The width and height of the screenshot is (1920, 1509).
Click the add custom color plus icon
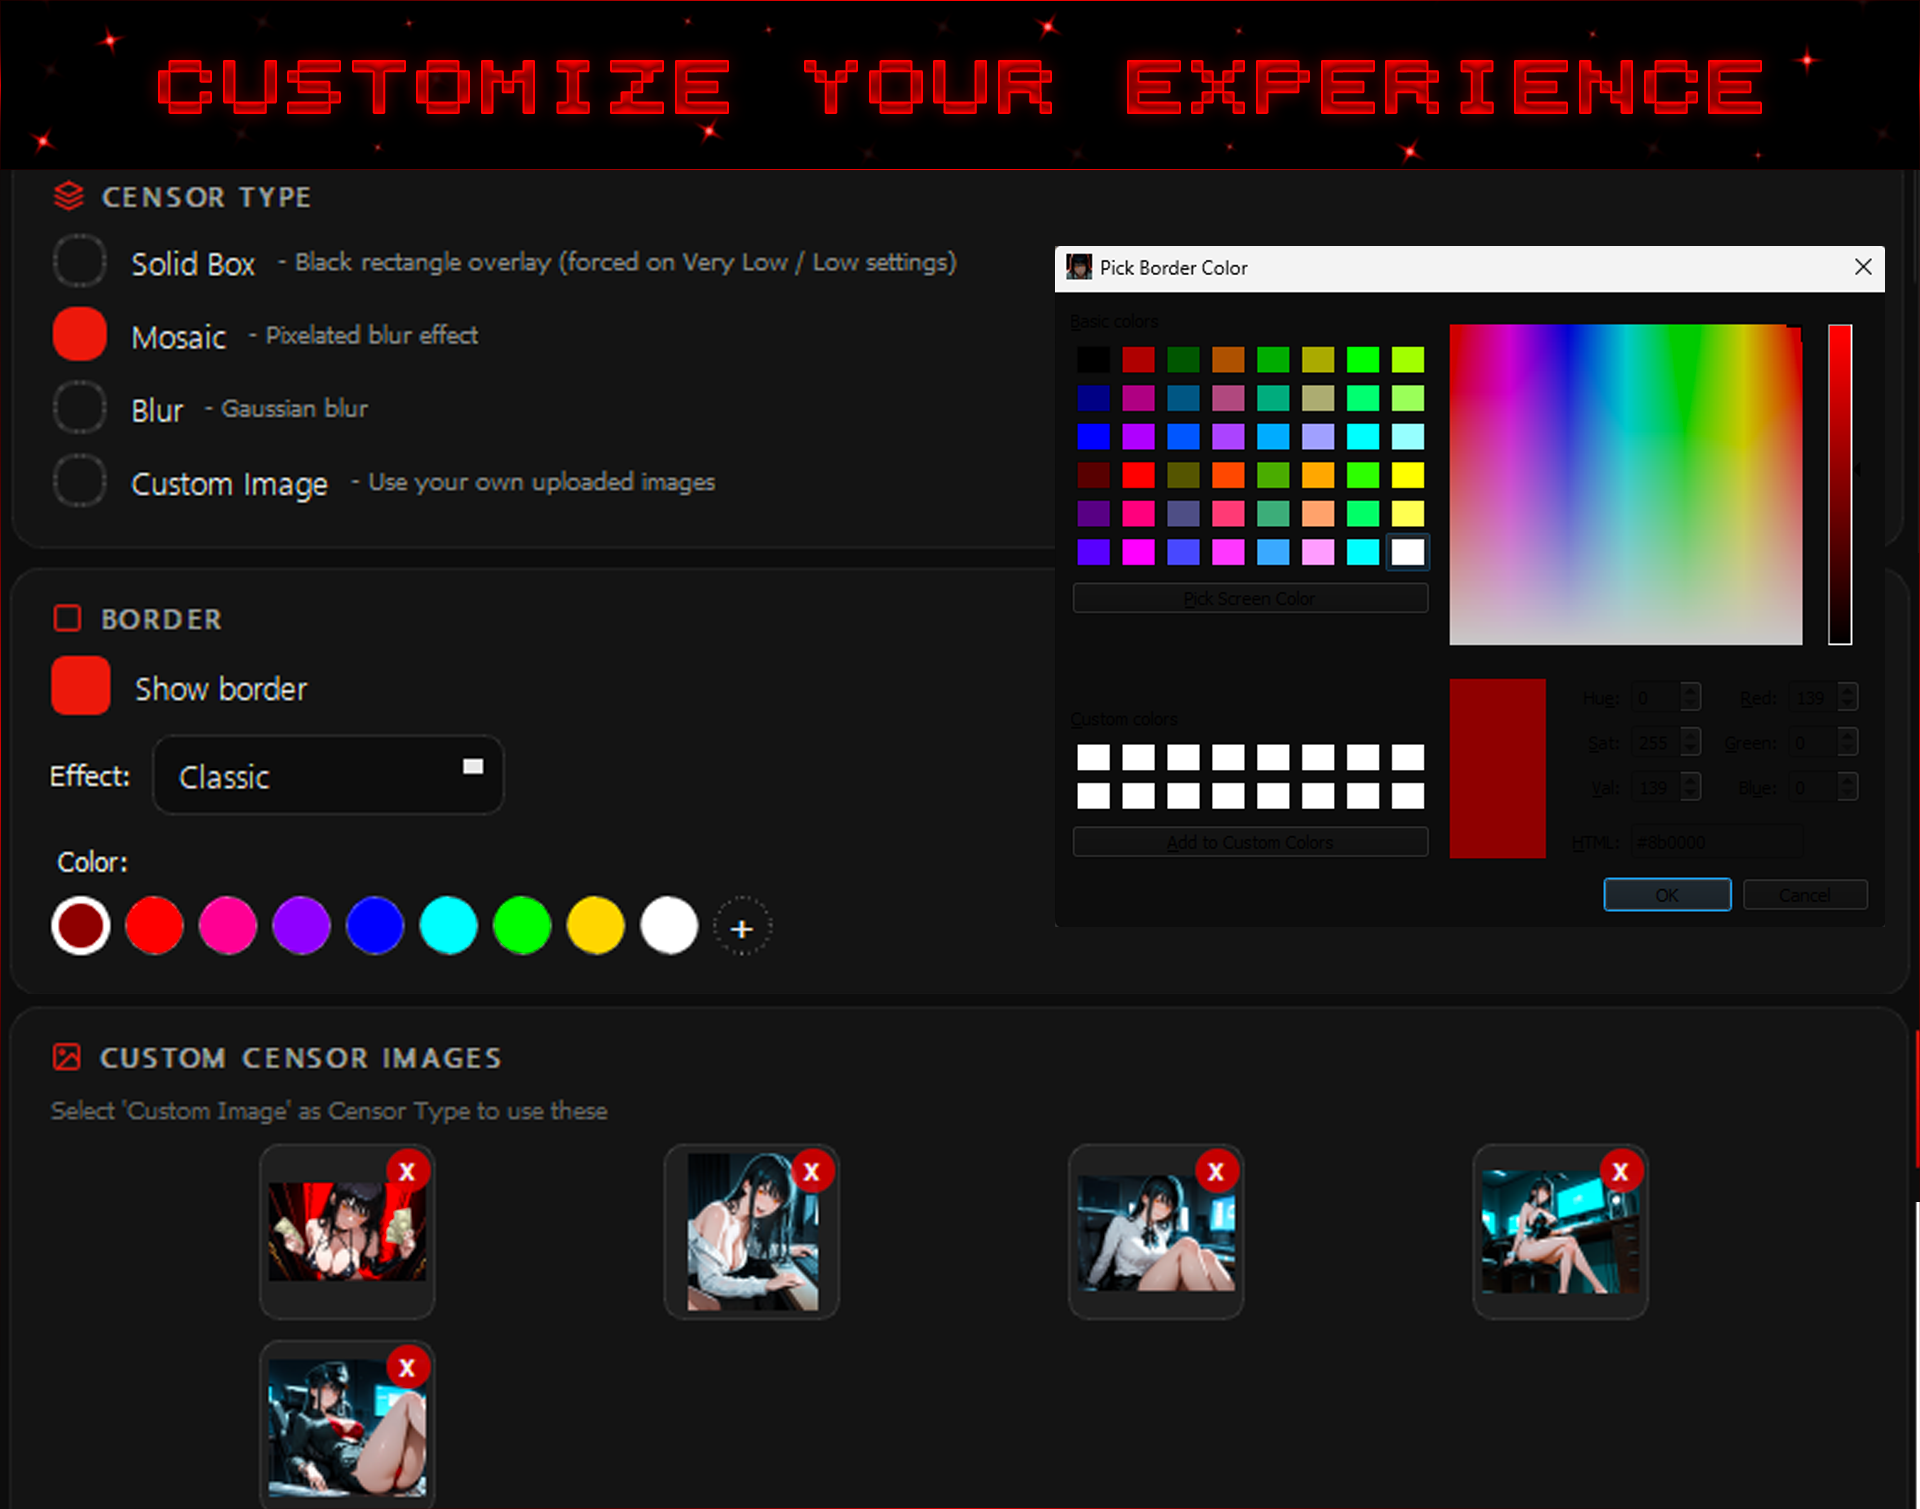coord(741,928)
